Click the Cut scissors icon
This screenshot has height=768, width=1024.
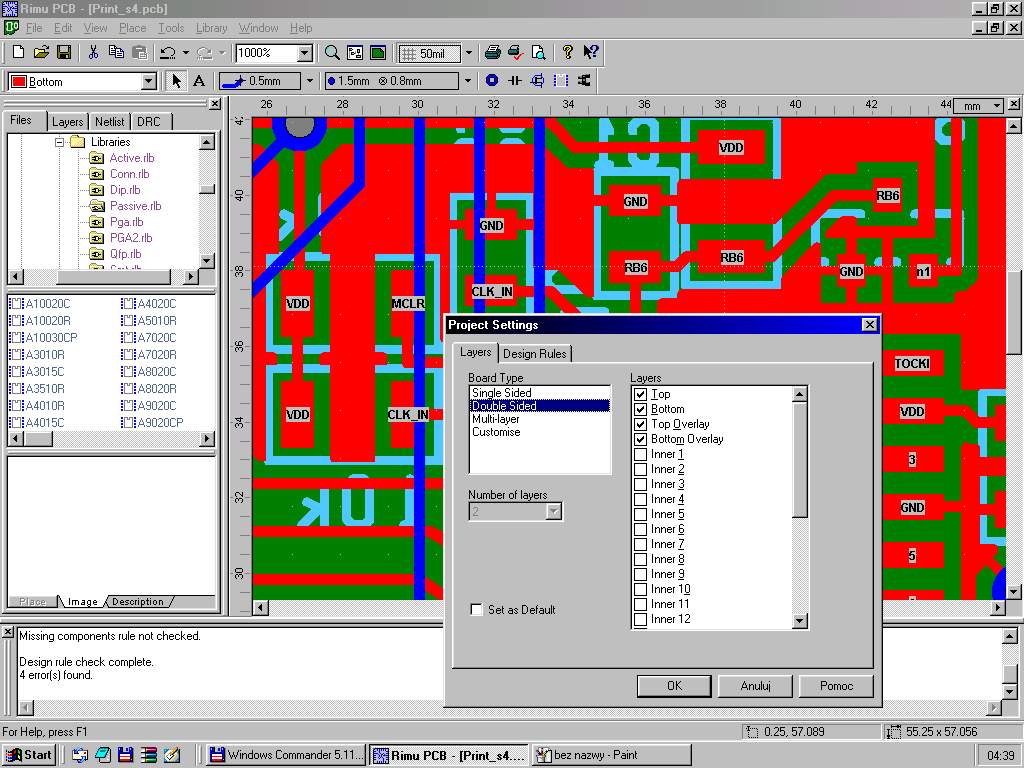coord(93,53)
